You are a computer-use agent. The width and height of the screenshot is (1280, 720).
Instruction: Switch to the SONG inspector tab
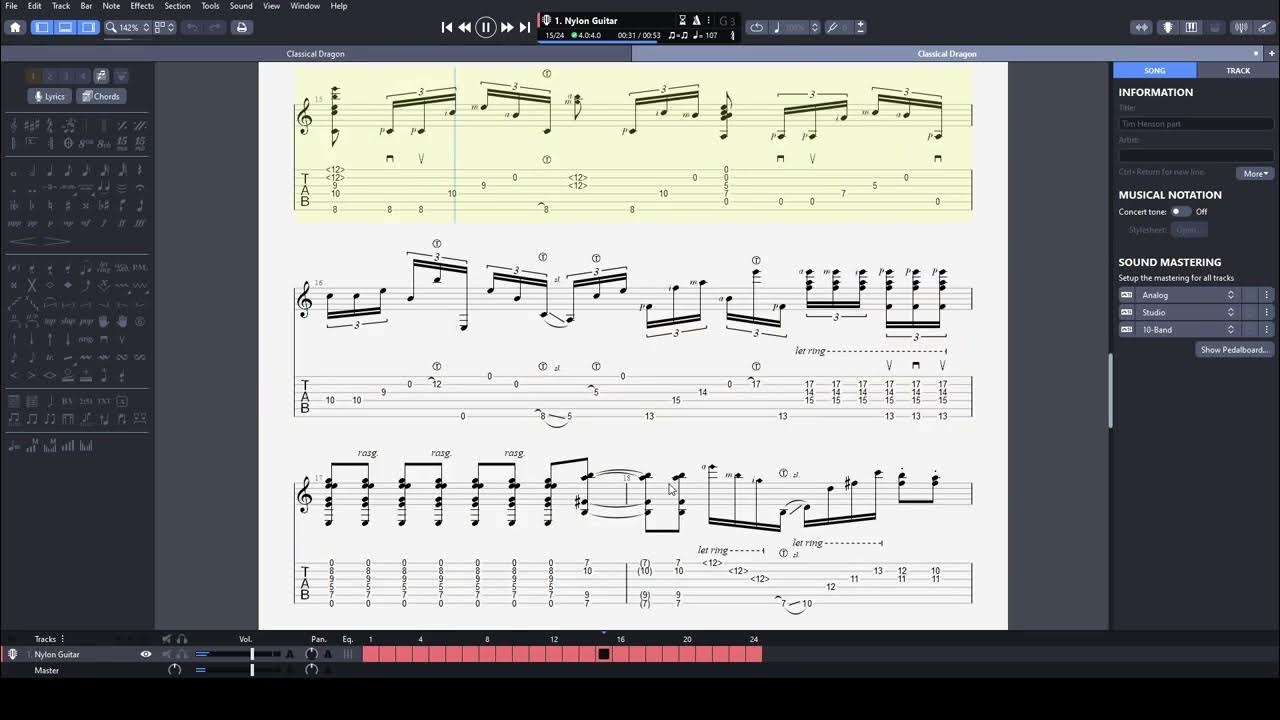click(1155, 70)
